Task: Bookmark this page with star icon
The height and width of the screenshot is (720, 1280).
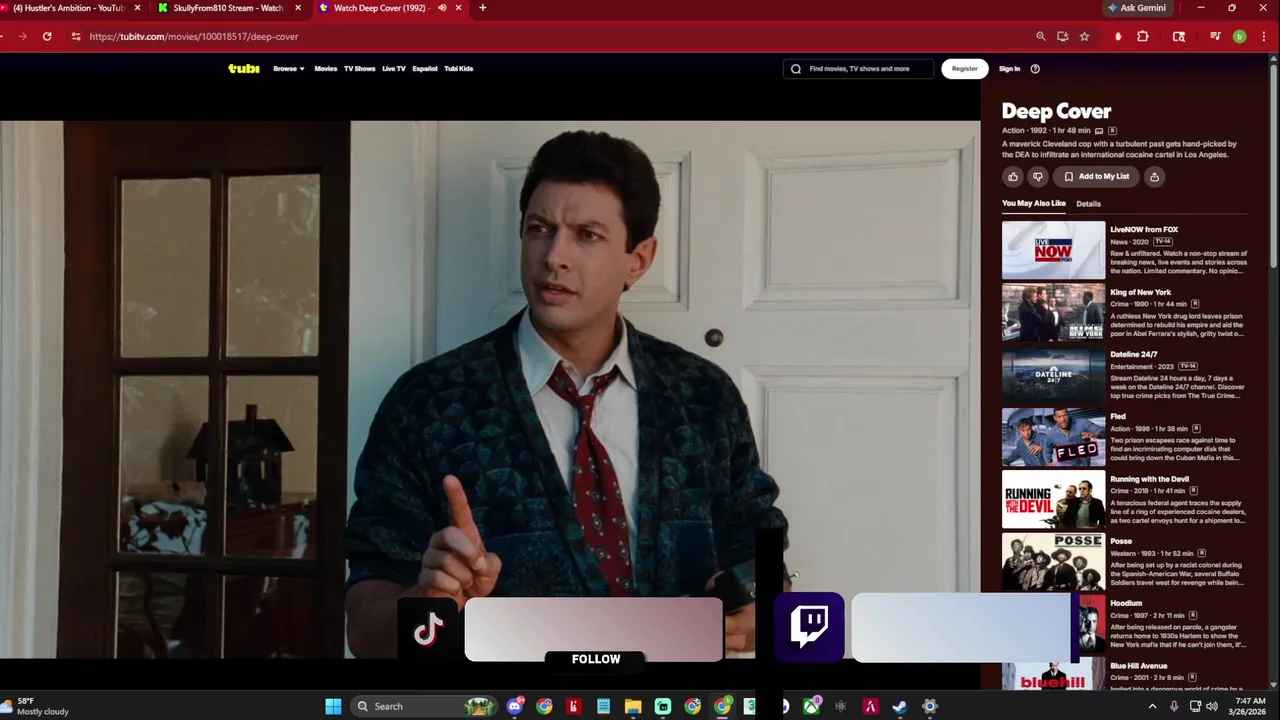Action: [x=1084, y=36]
